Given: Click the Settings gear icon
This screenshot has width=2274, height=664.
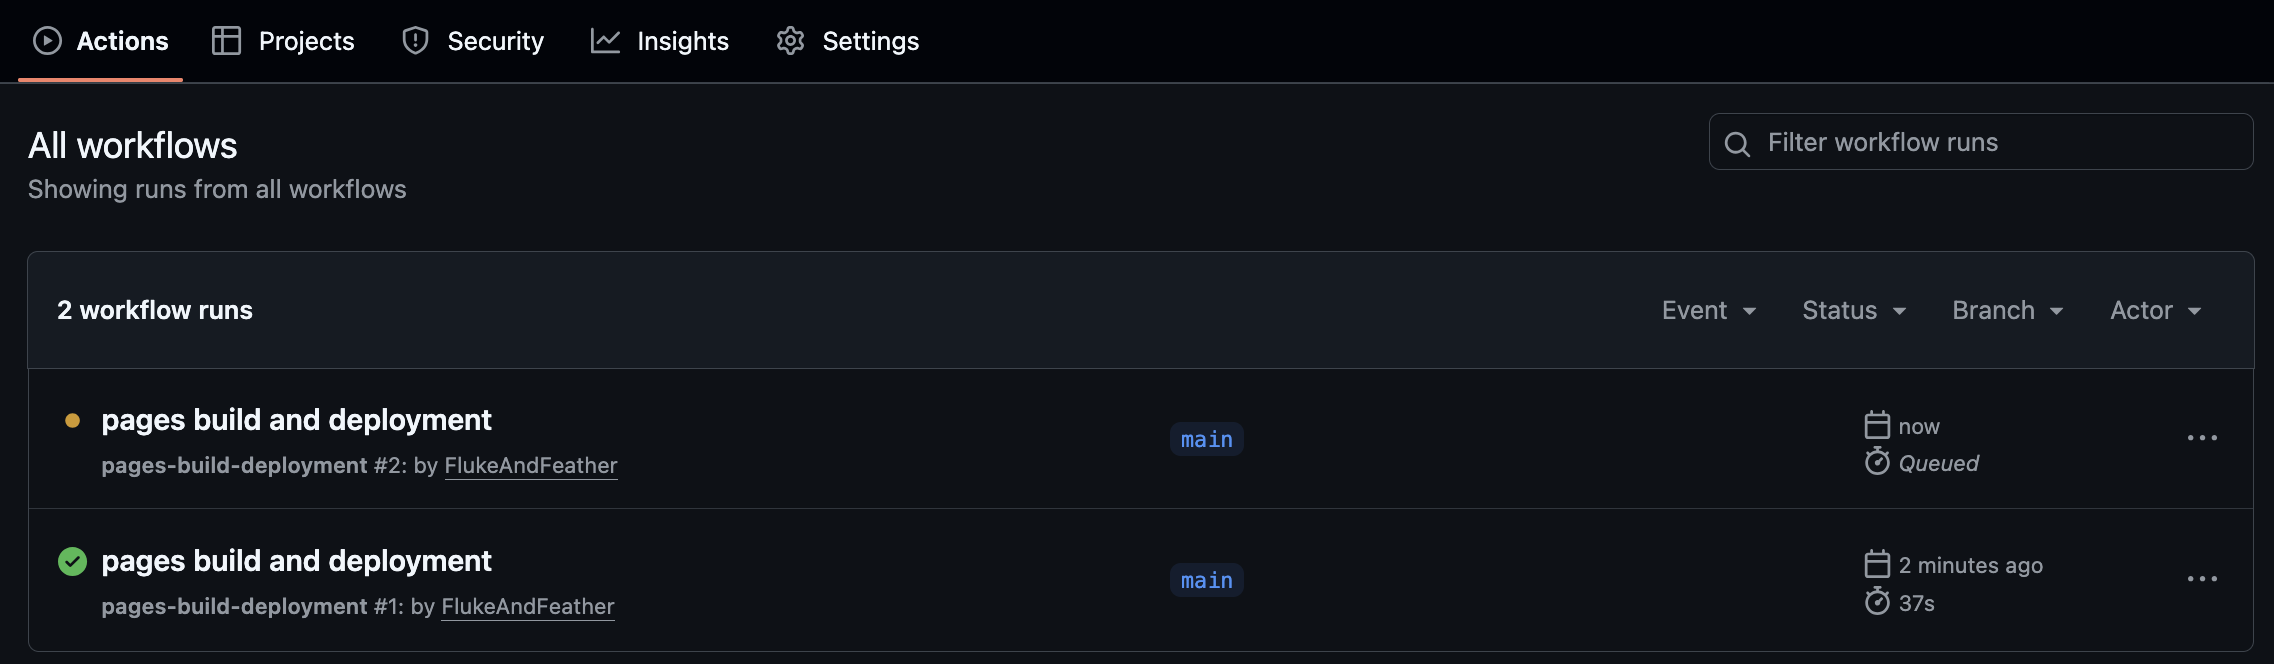Looking at the screenshot, I should pyautogui.click(x=790, y=41).
